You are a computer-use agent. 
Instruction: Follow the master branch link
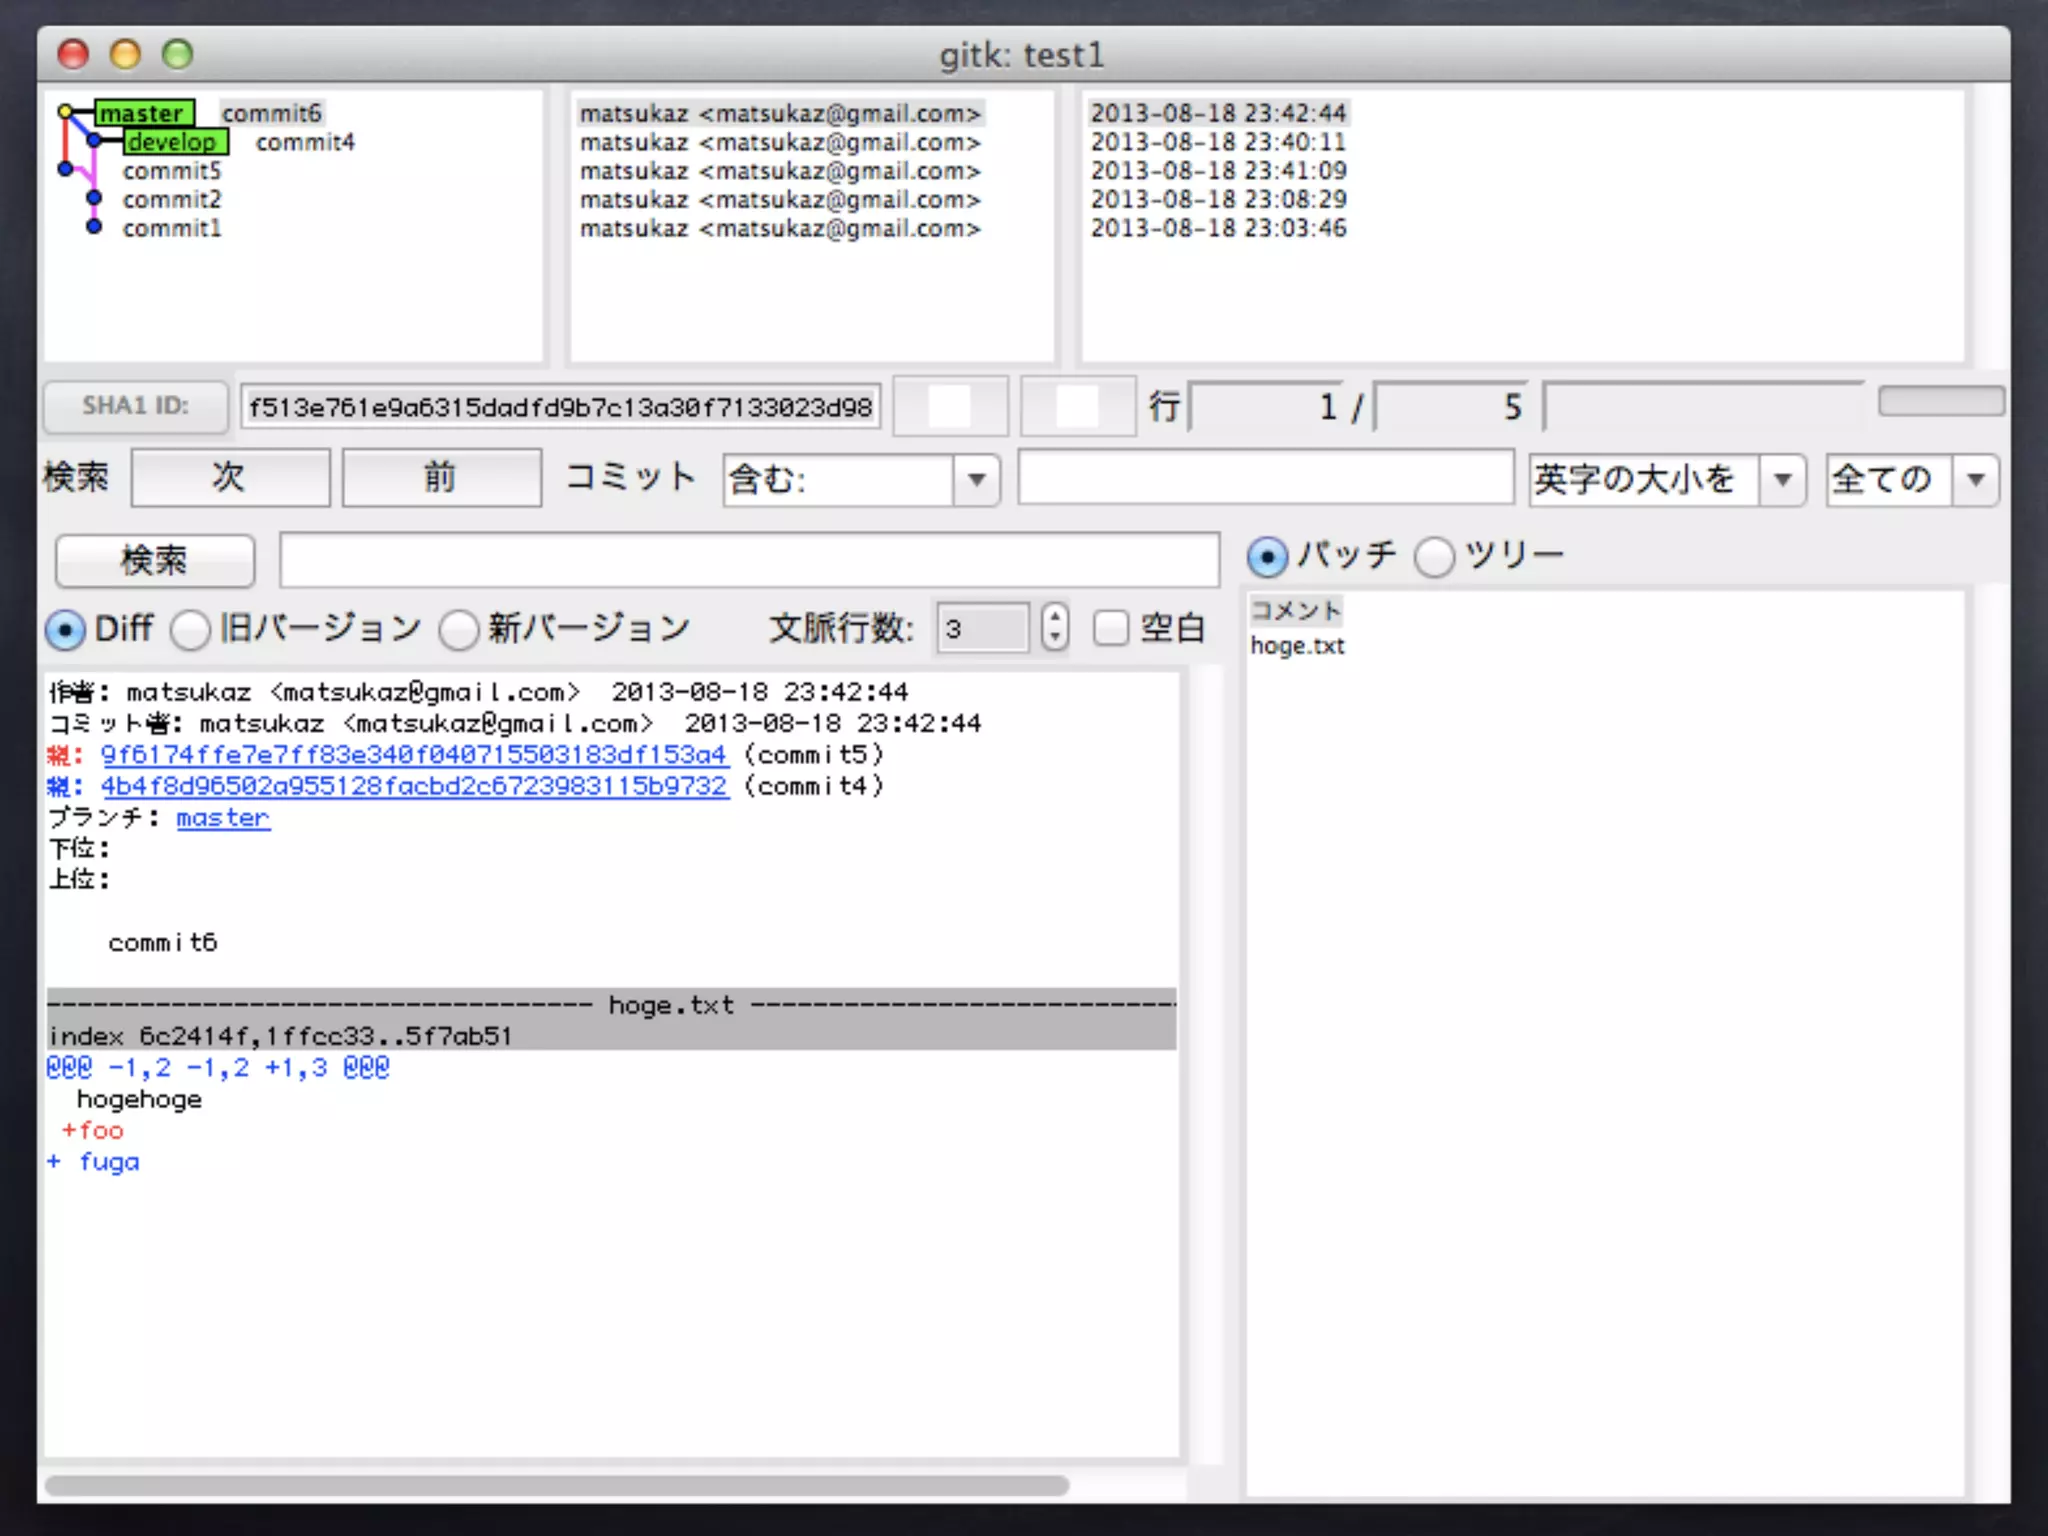coord(223,818)
